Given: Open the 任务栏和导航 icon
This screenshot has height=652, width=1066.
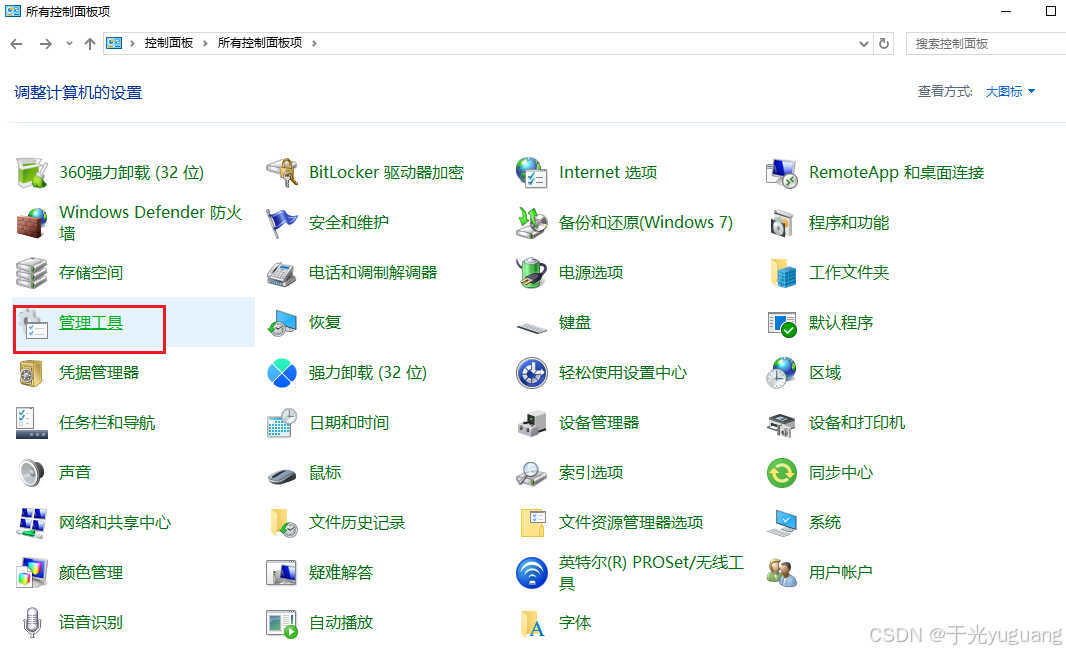Looking at the screenshot, I should 32,423.
